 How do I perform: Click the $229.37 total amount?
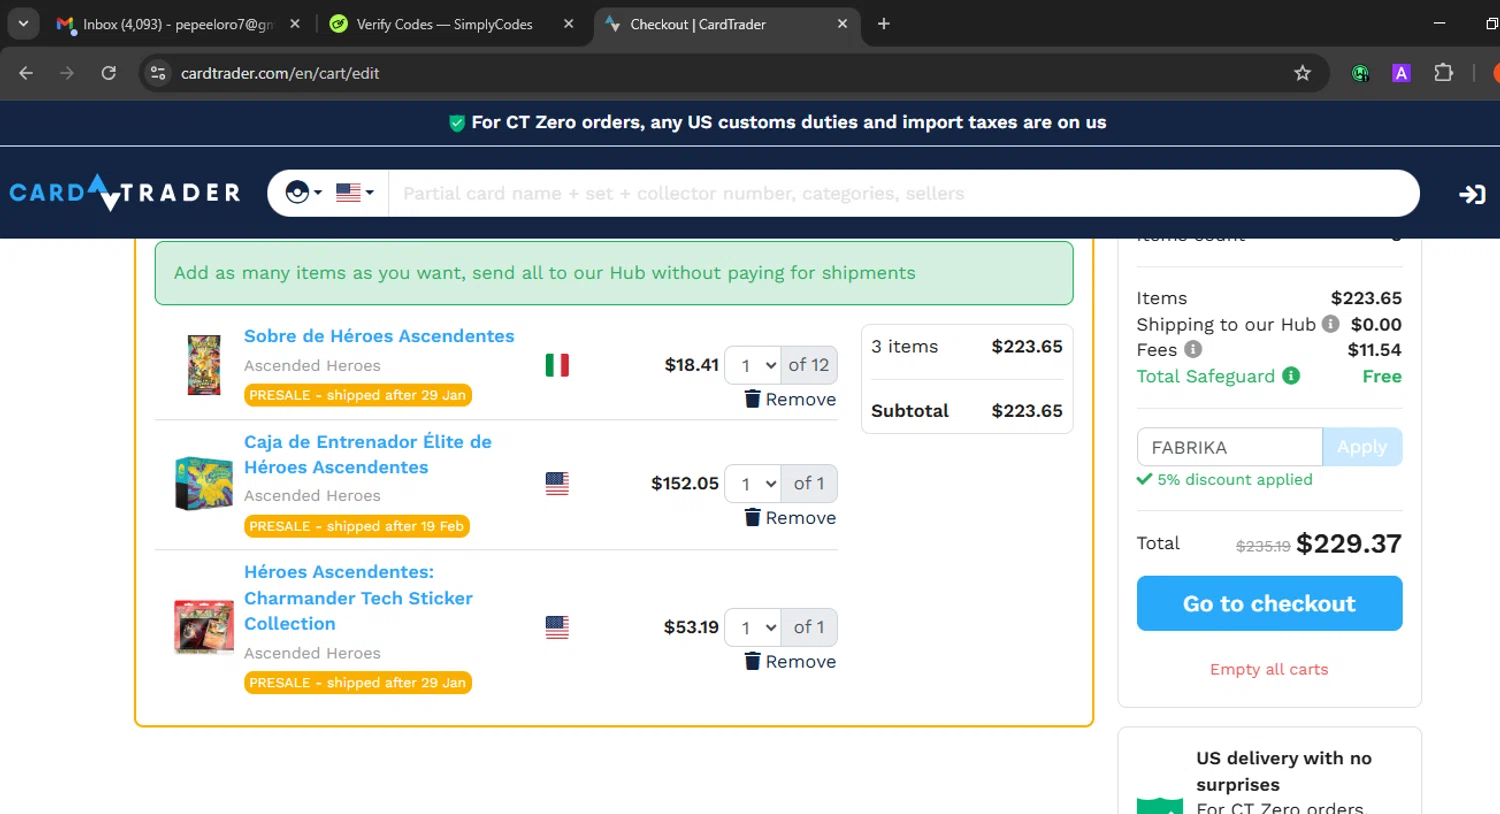[x=1349, y=543]
